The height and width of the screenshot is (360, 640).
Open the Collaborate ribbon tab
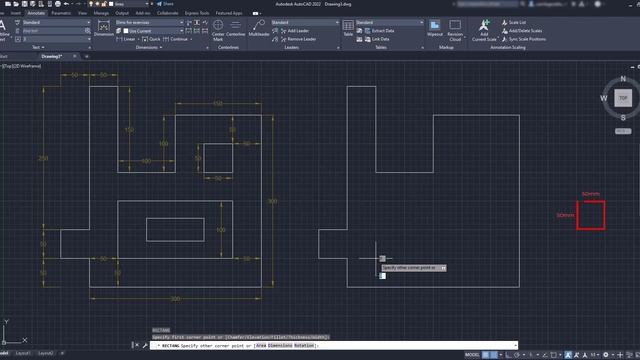coord(167,13)
